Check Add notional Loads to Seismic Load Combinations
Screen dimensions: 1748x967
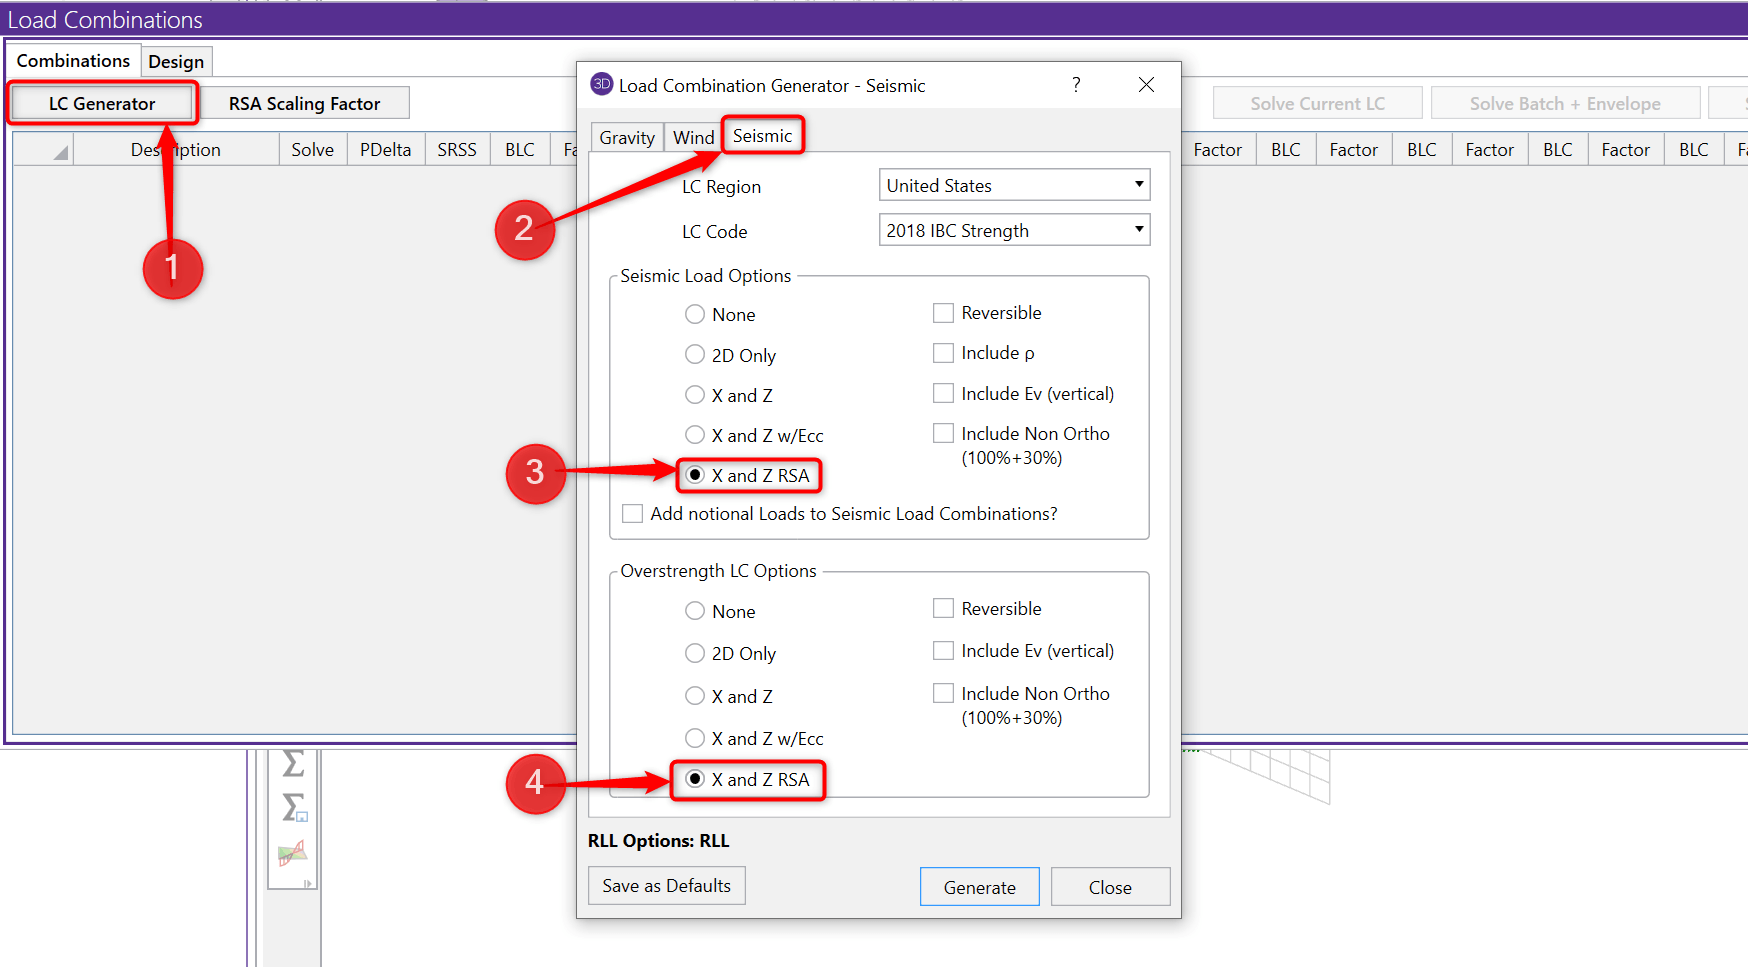(x=632, y=514)
